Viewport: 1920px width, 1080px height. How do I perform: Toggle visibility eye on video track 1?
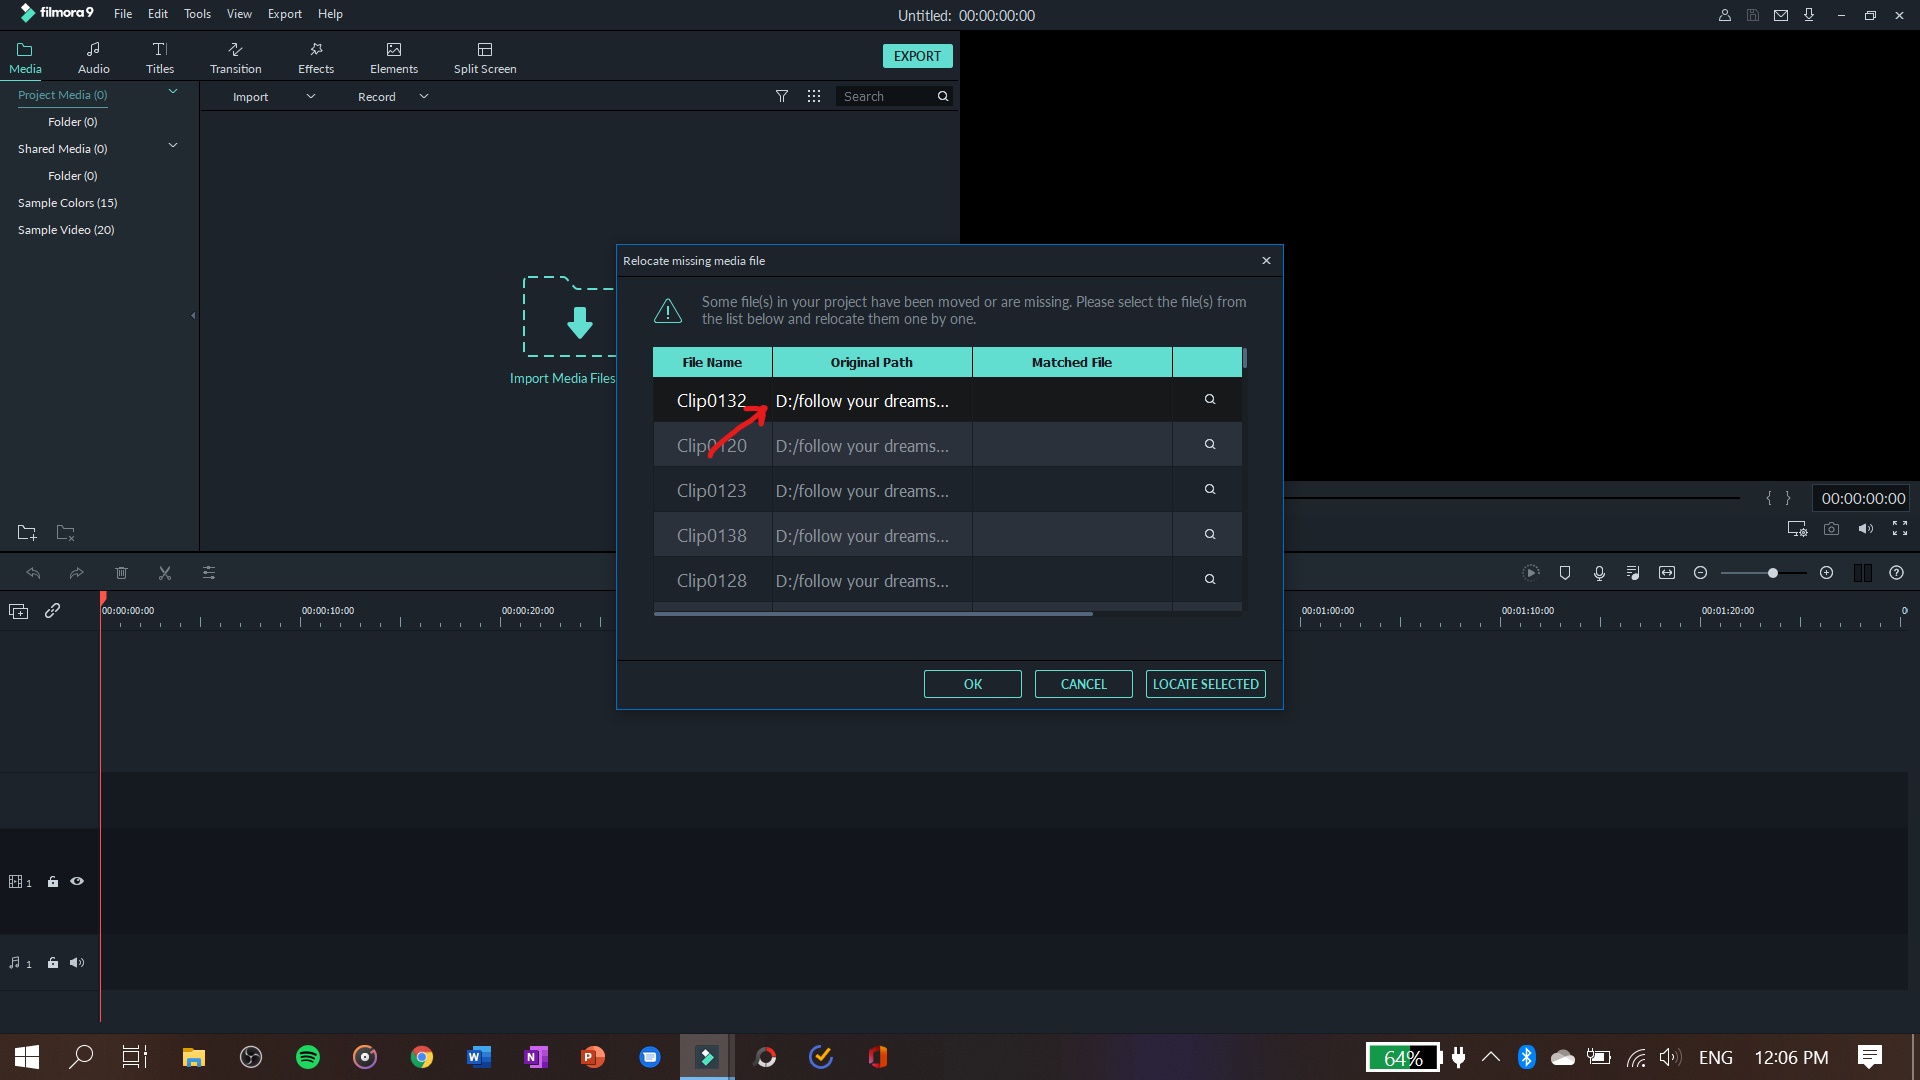pyautogui.click(x=77, y=882)
